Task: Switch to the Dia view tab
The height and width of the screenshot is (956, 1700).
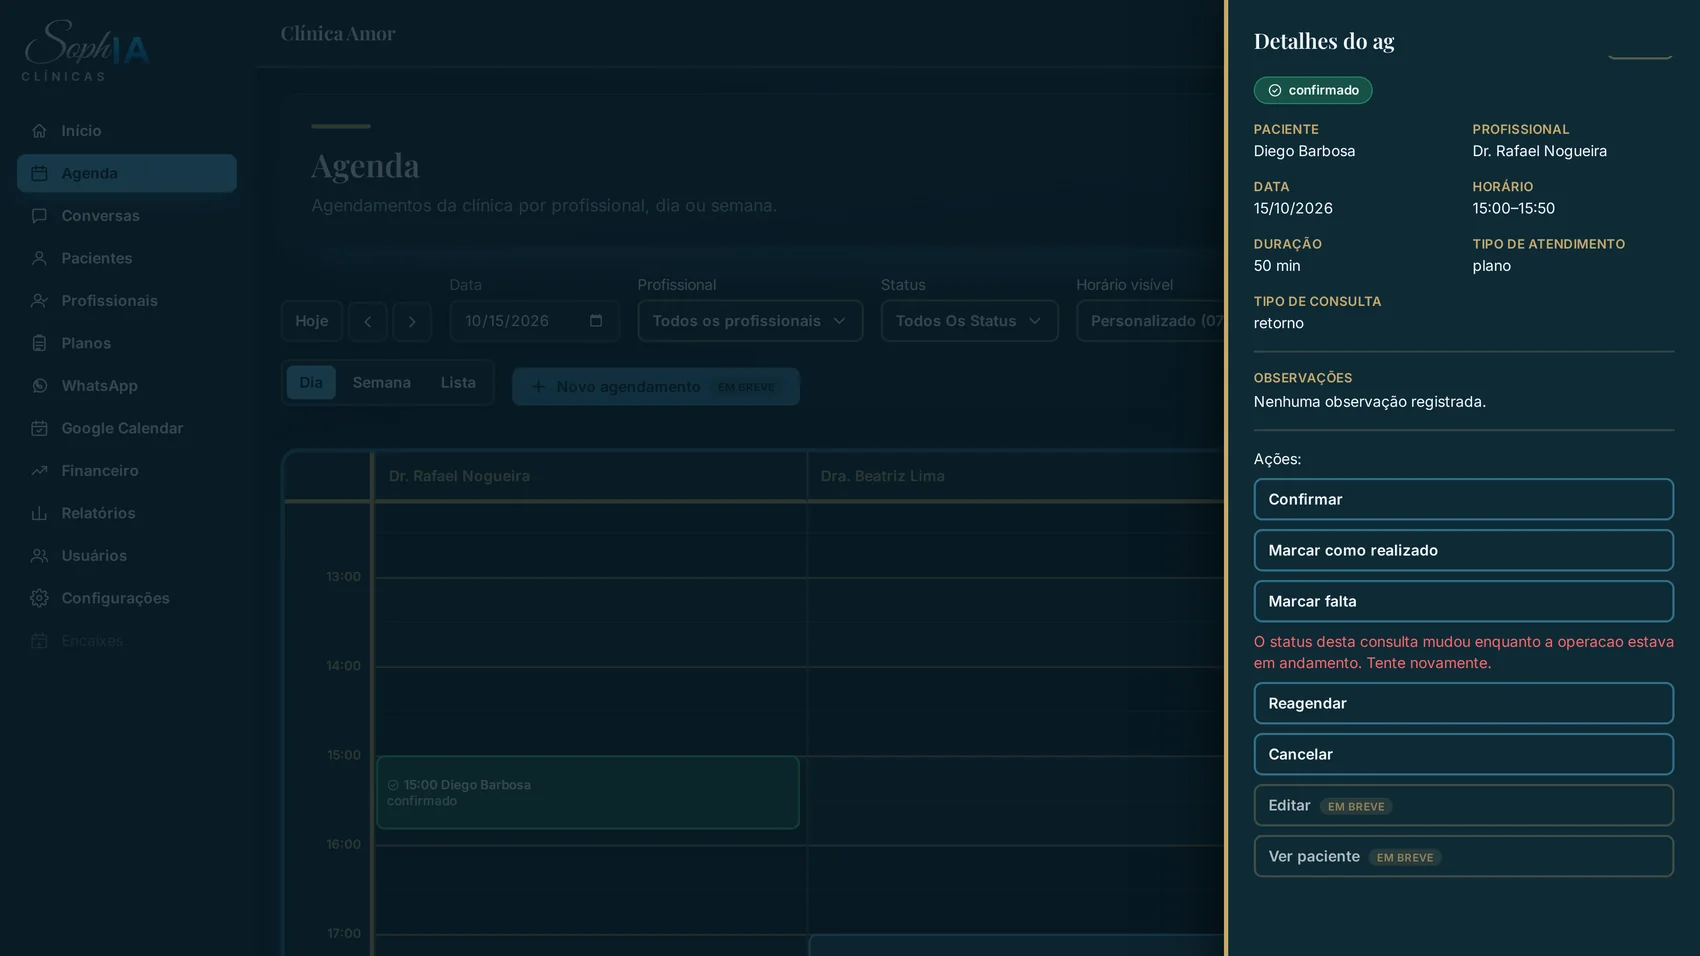Action: pyautogui.click(x=311, y=383)
